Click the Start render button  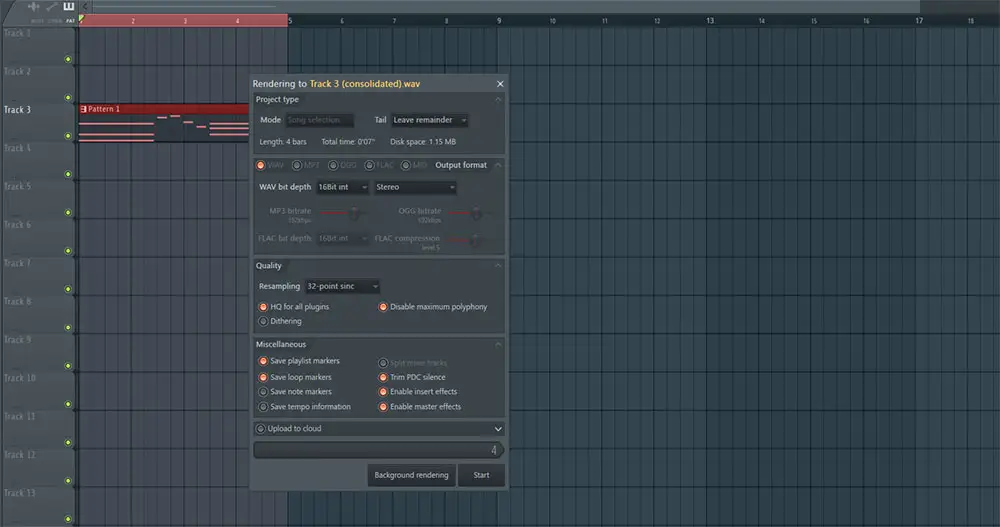tap(481, 475)
